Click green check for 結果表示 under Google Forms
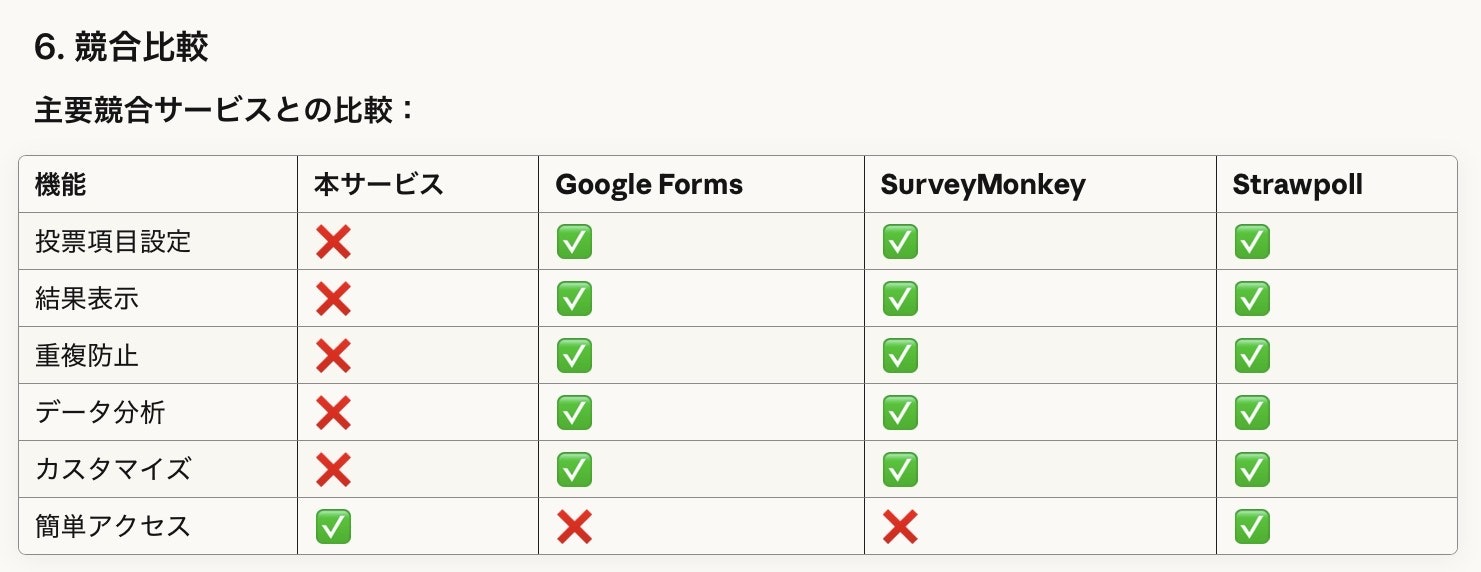The height and width of the screenshot is (572, 1481). point(574,299)
